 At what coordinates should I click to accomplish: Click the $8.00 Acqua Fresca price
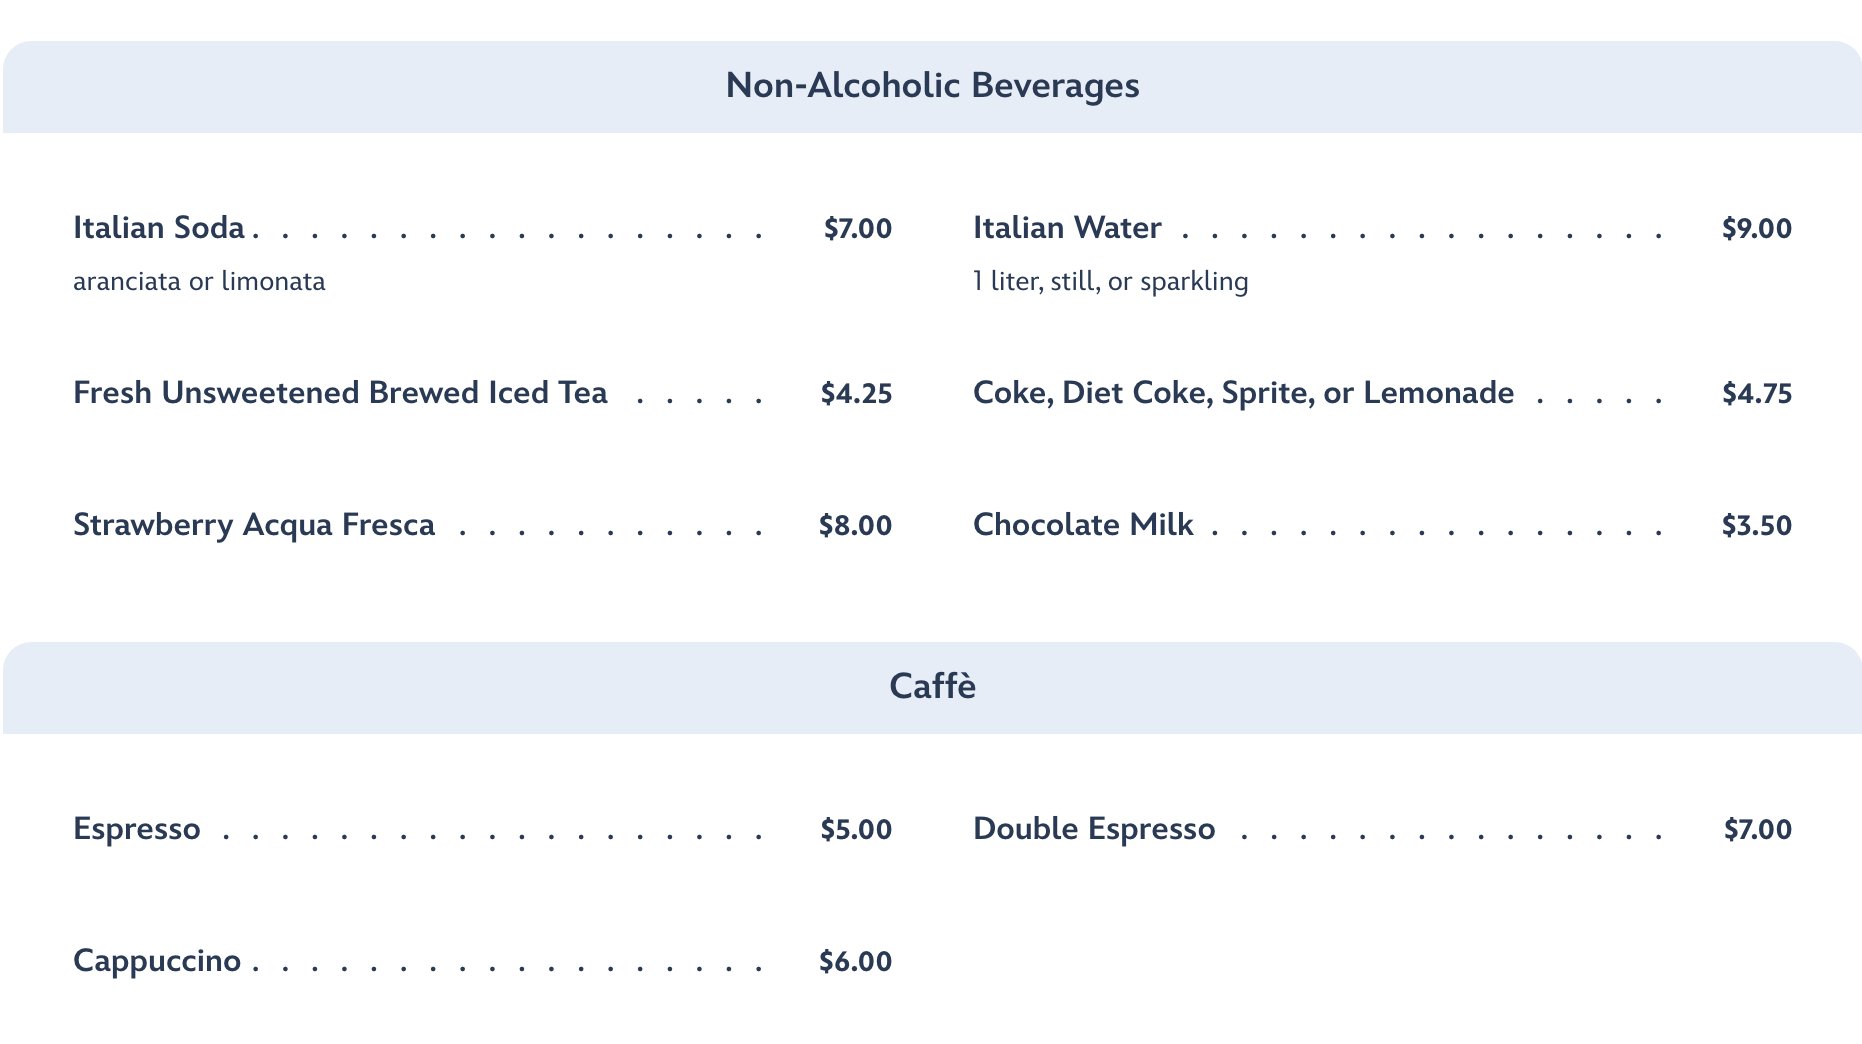(x=855, y=526)
